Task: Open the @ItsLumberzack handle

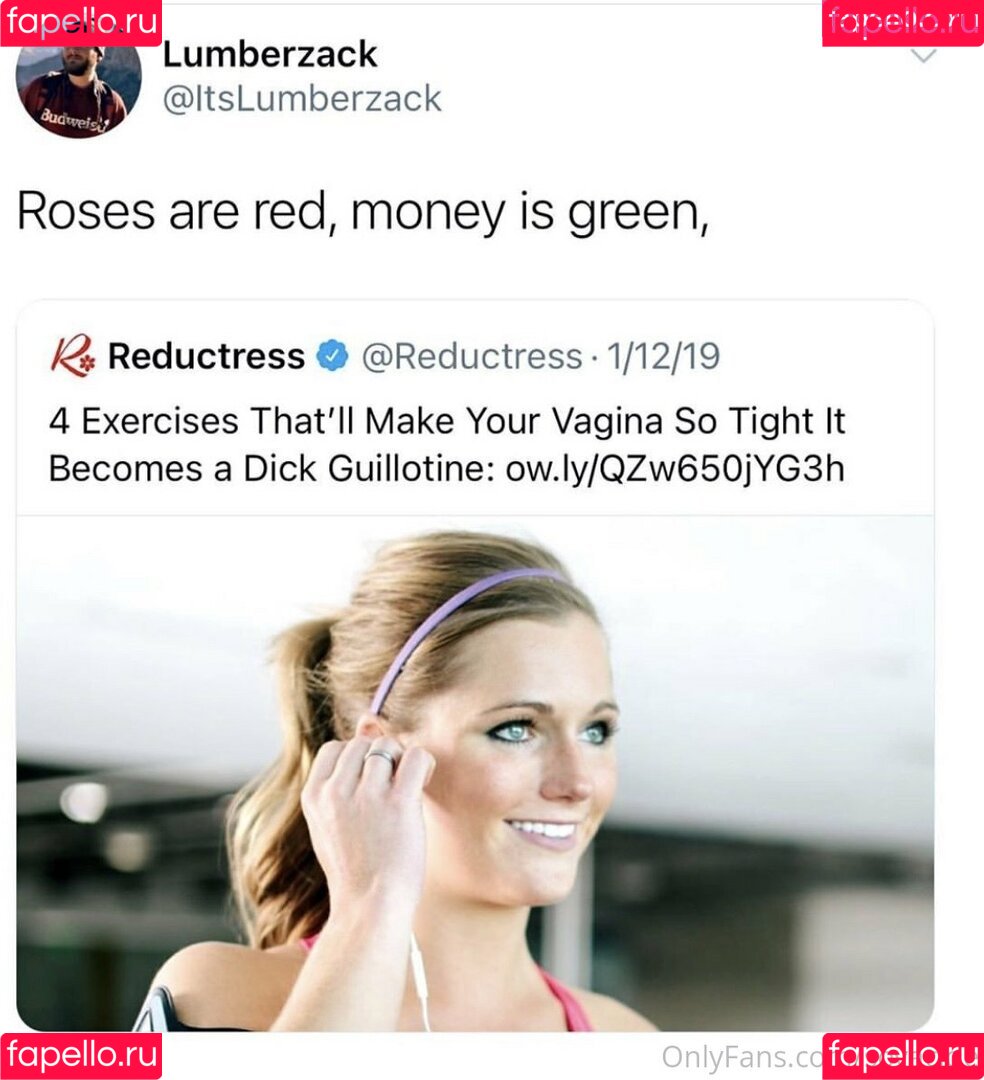Action: [302, 98]
